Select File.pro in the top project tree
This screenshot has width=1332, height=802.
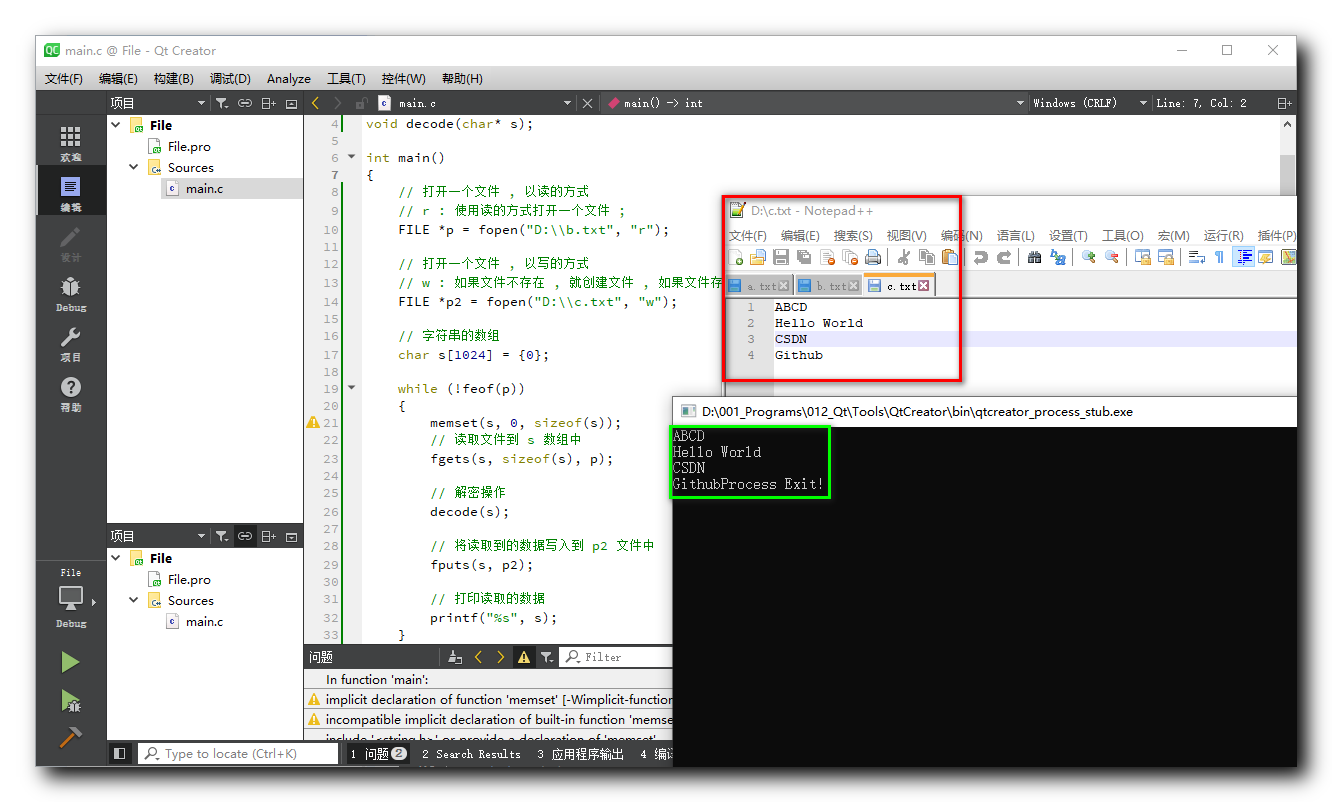(x=189, y=146)
